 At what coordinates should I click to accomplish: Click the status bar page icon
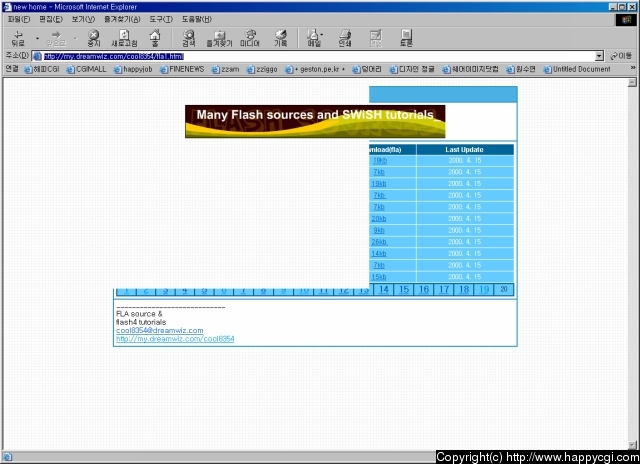(x=7, y=457)
